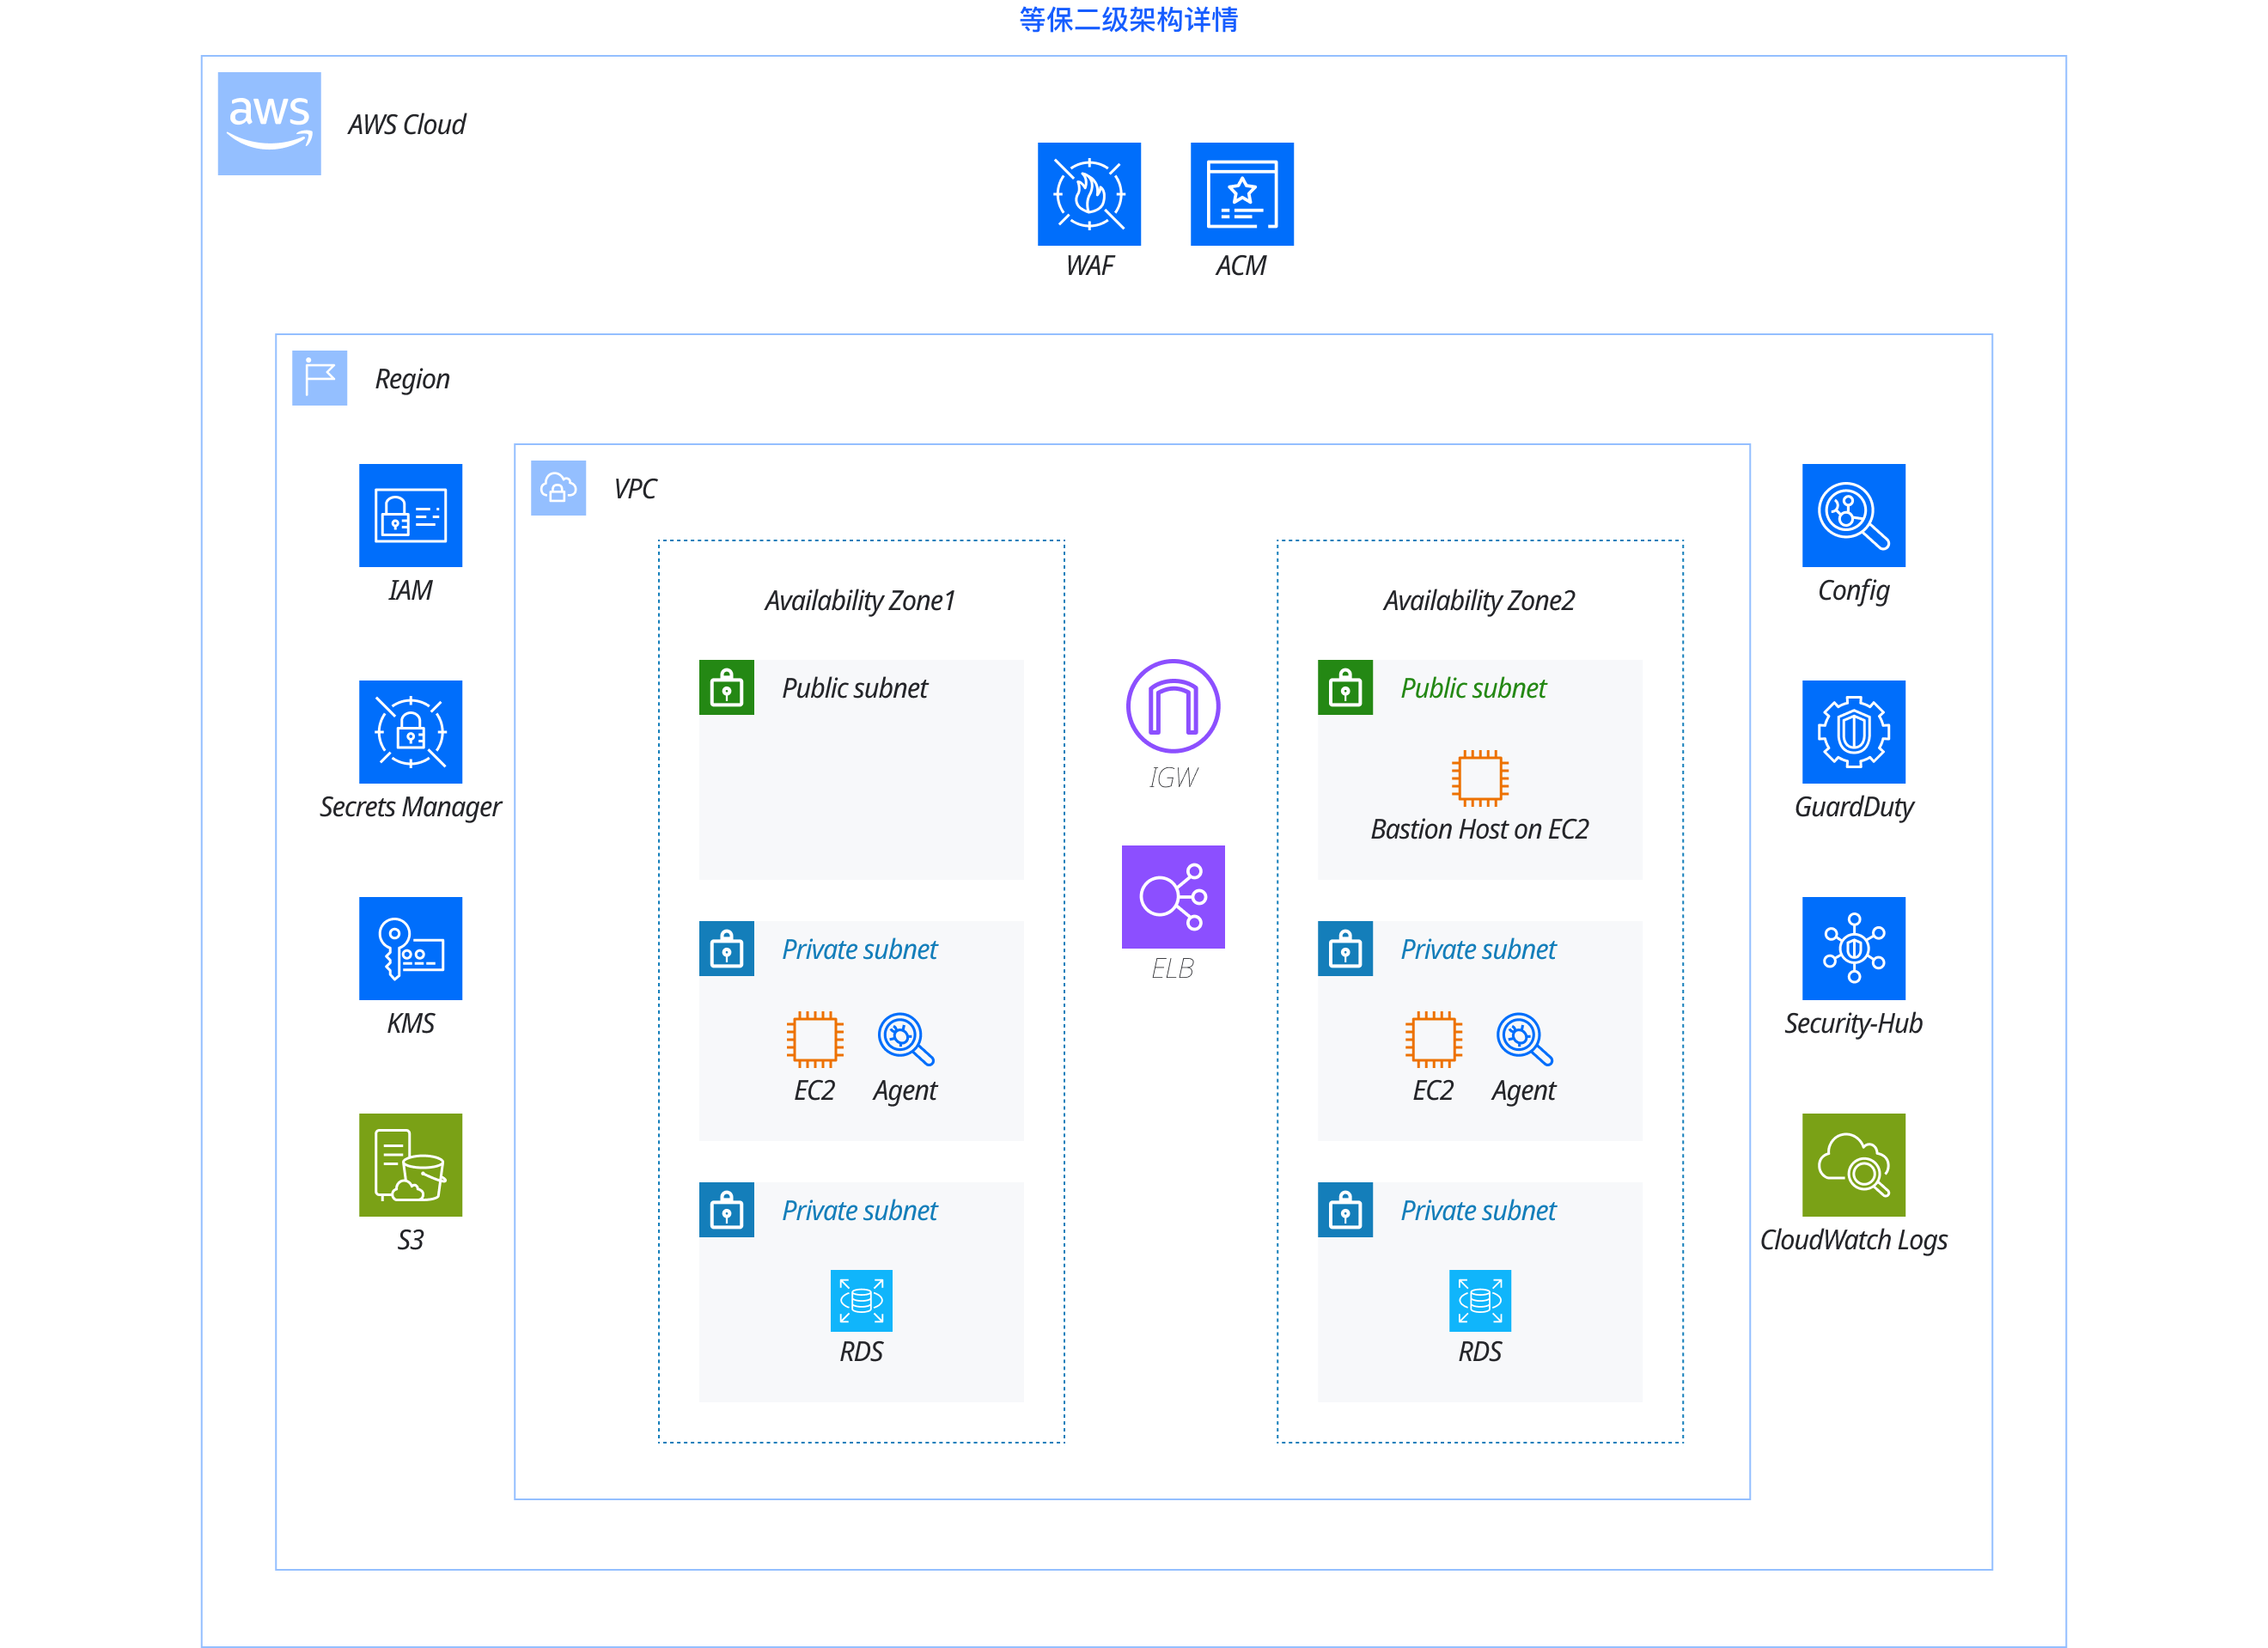Click the Security-Hub icon
Screen dimensions: 2268x1648
coord(1853,948)
